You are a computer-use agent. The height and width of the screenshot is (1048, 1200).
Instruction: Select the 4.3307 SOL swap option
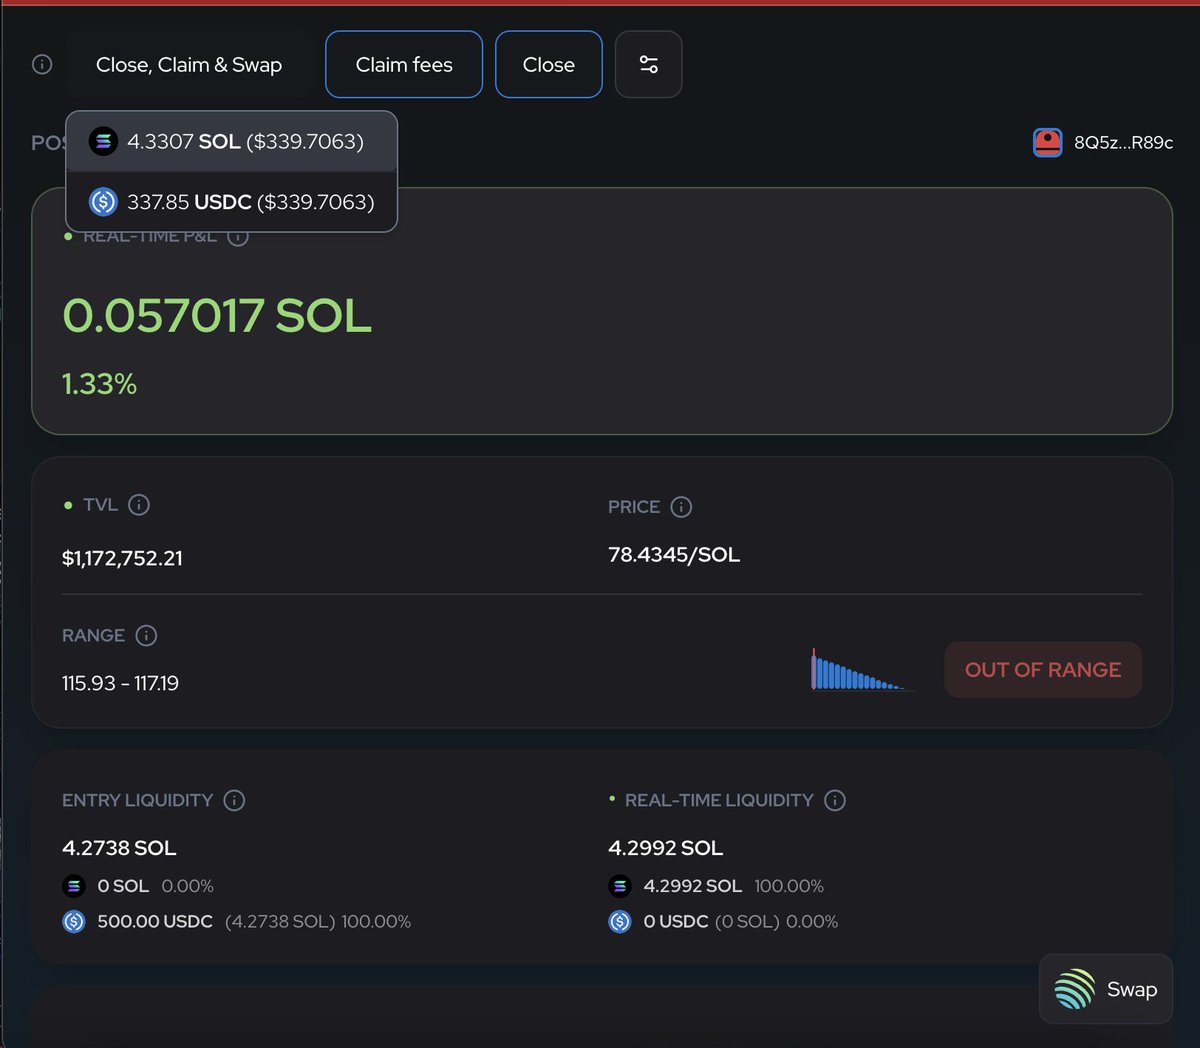(232, 141)
